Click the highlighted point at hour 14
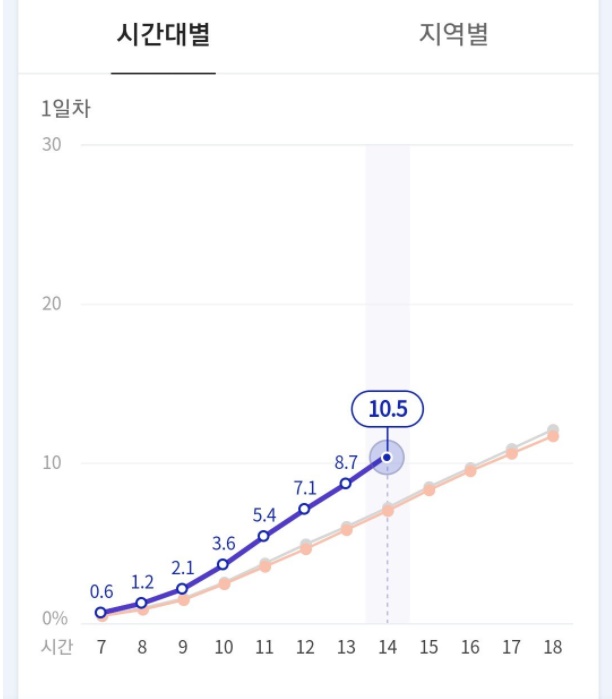 pyautogui.click(x=387, y=457)
